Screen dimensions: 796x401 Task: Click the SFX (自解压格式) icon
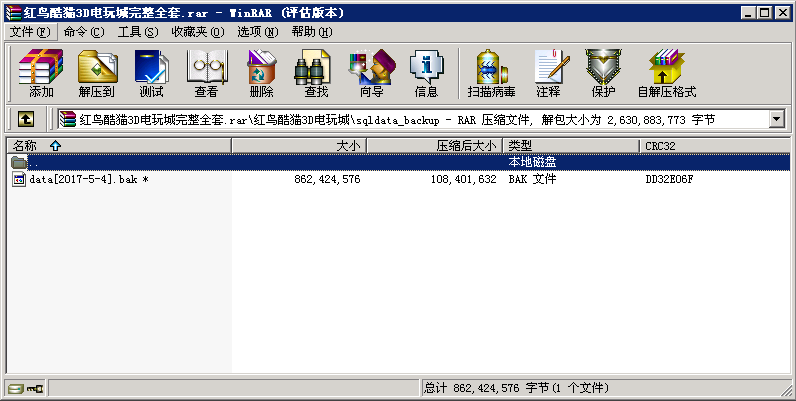coord(666,74)
